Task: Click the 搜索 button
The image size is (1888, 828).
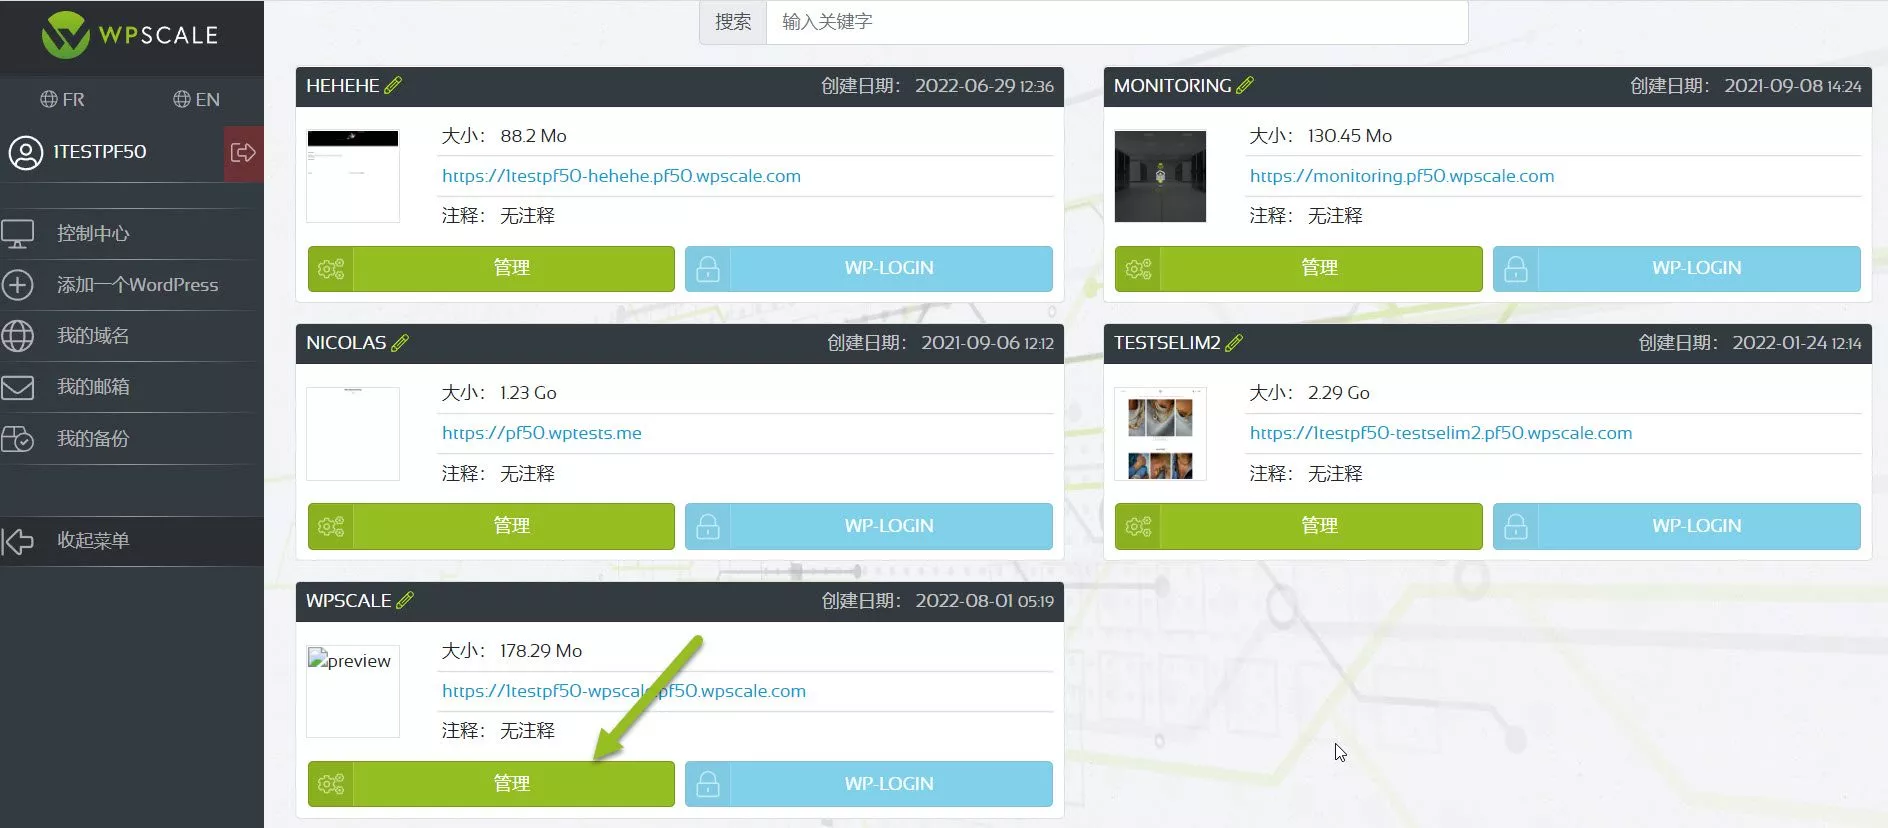Action: [733, 22]
